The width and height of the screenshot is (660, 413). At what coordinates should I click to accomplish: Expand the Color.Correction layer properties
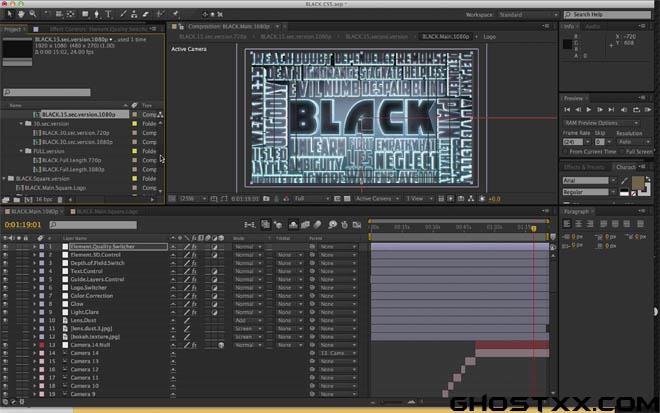[35, 296]
